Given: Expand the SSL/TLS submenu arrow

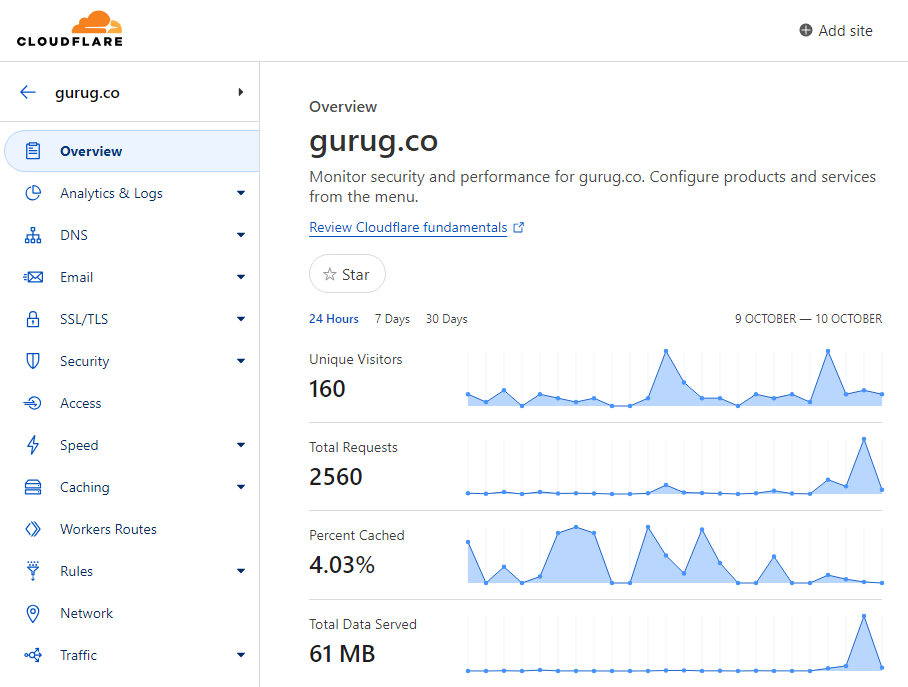Looking at the screenshot, I should pyautogui.click(x=241, y=319).
